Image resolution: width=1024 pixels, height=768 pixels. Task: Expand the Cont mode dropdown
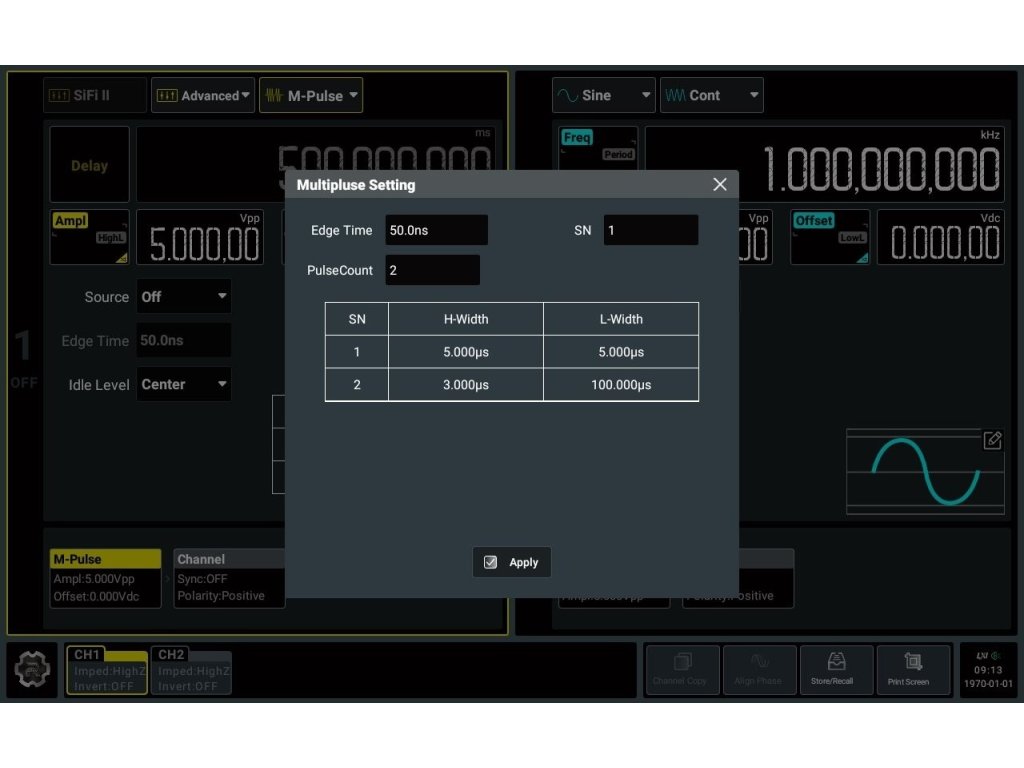[x=711, y=95]
